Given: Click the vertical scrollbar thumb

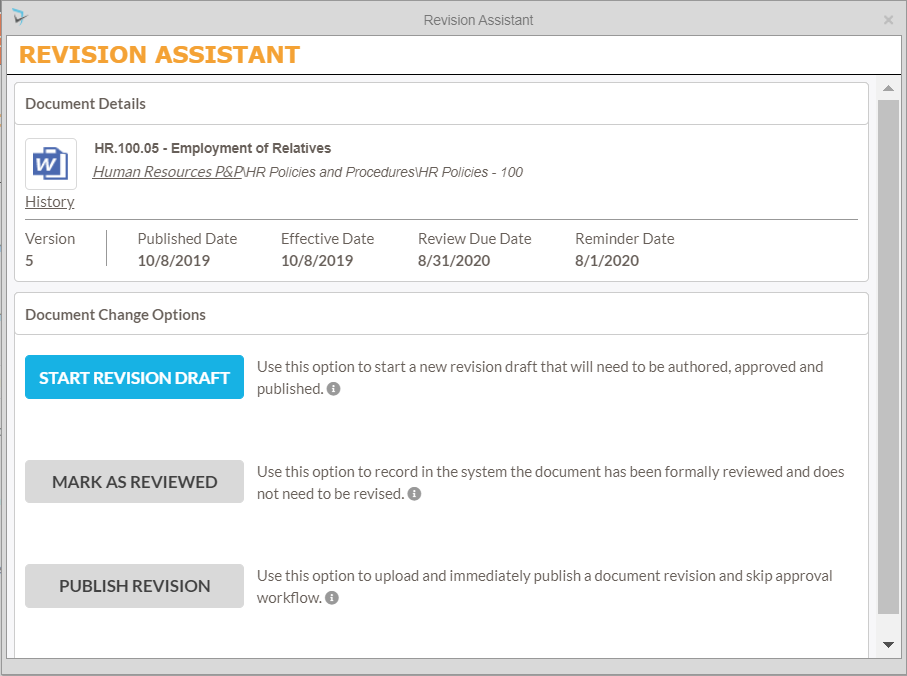Looking at the screenshot, I should (x=888, y=355).
